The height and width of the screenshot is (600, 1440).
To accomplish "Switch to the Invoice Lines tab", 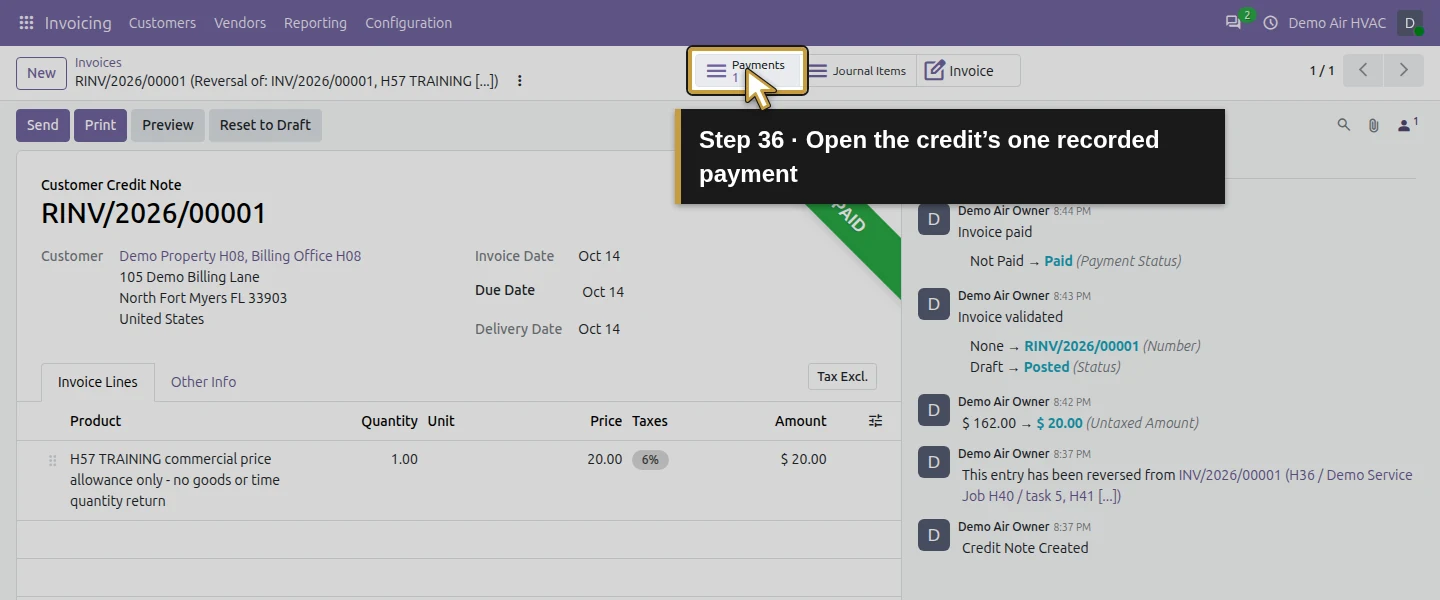I will [x=98, y=382].
